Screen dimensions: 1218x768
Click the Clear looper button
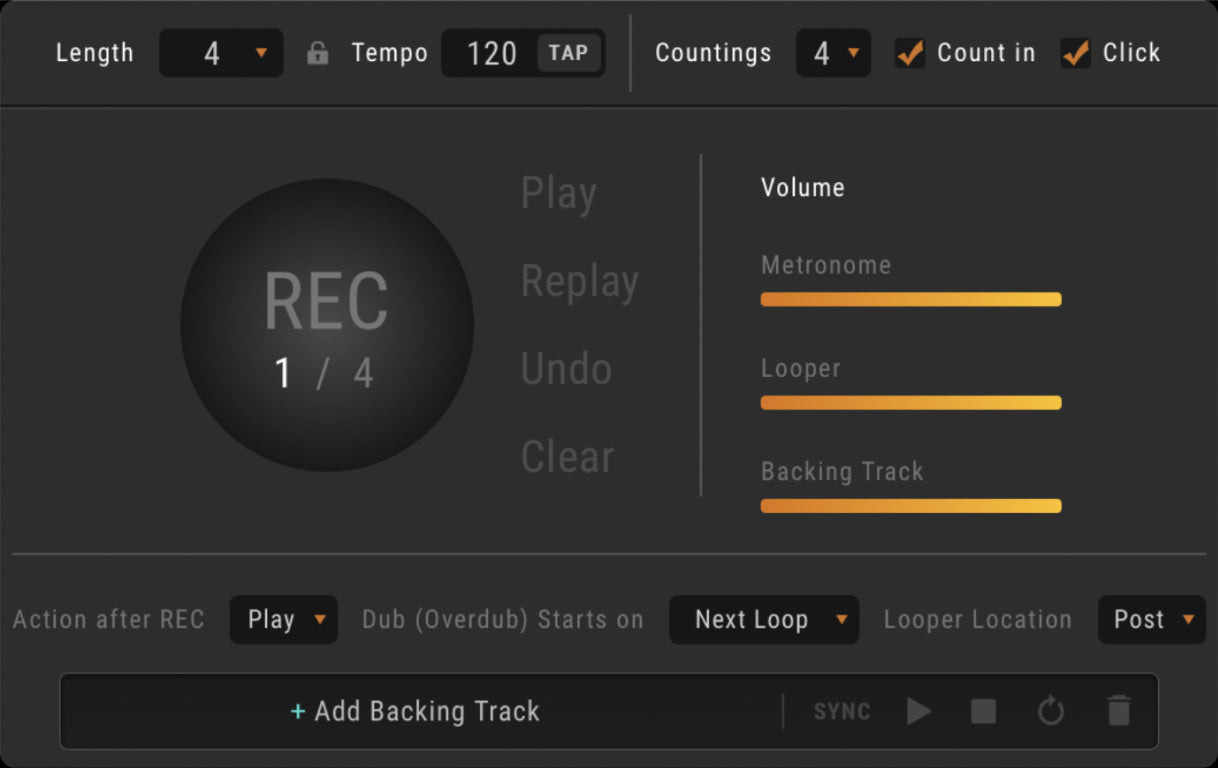pos(567,457)
